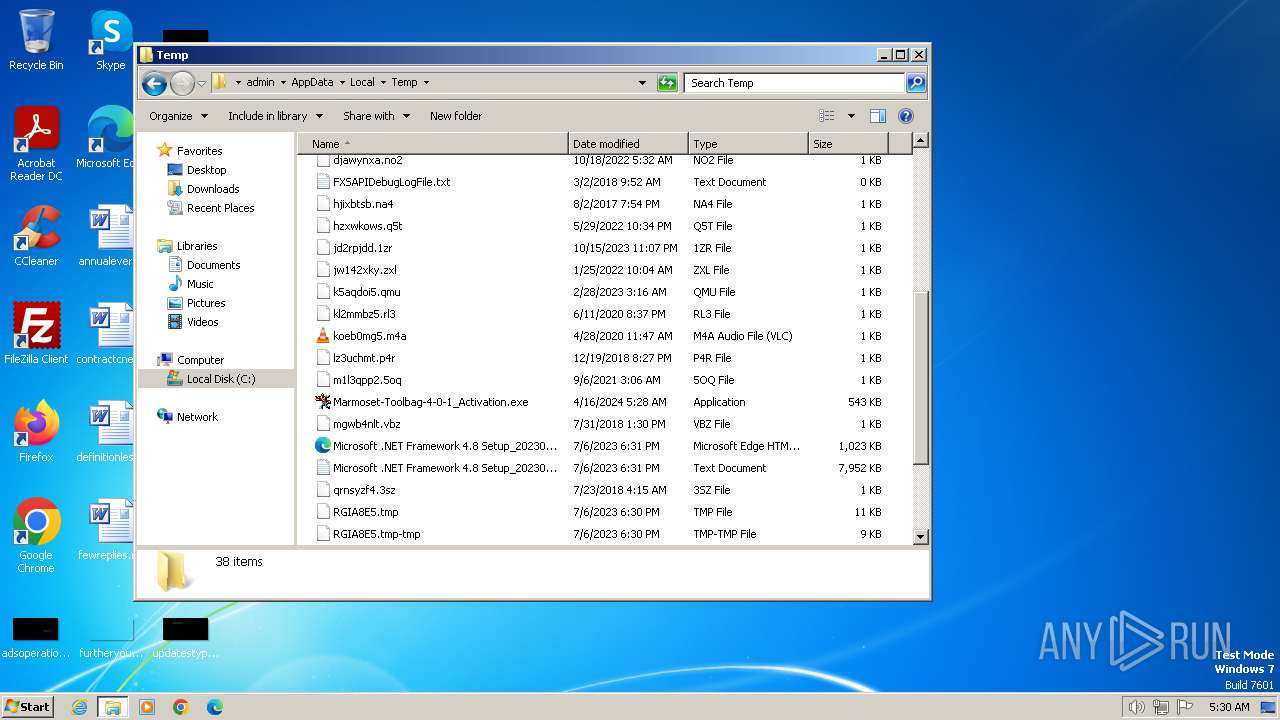
Task: Click the magnifier search icon
Action: tap(915, 83)
